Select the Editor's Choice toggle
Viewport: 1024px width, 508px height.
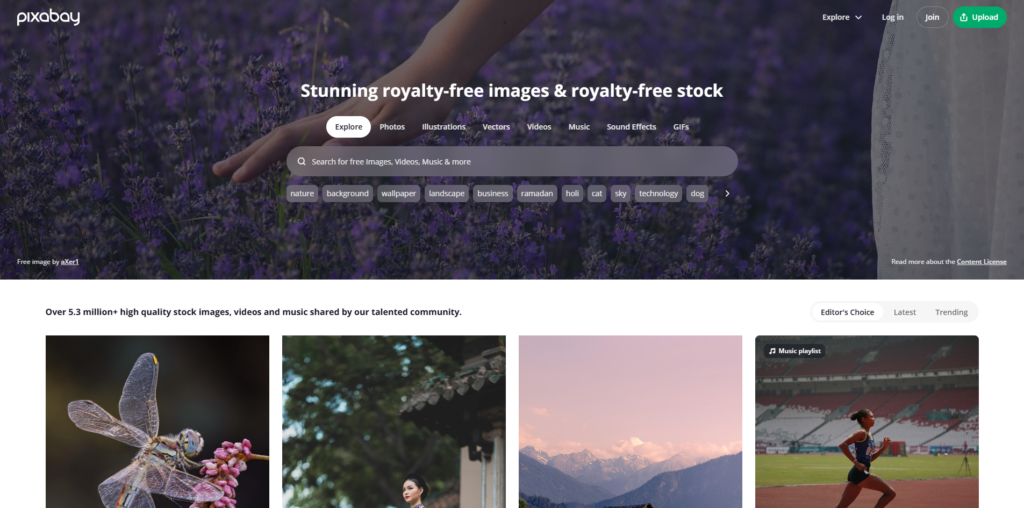point(847,312)
